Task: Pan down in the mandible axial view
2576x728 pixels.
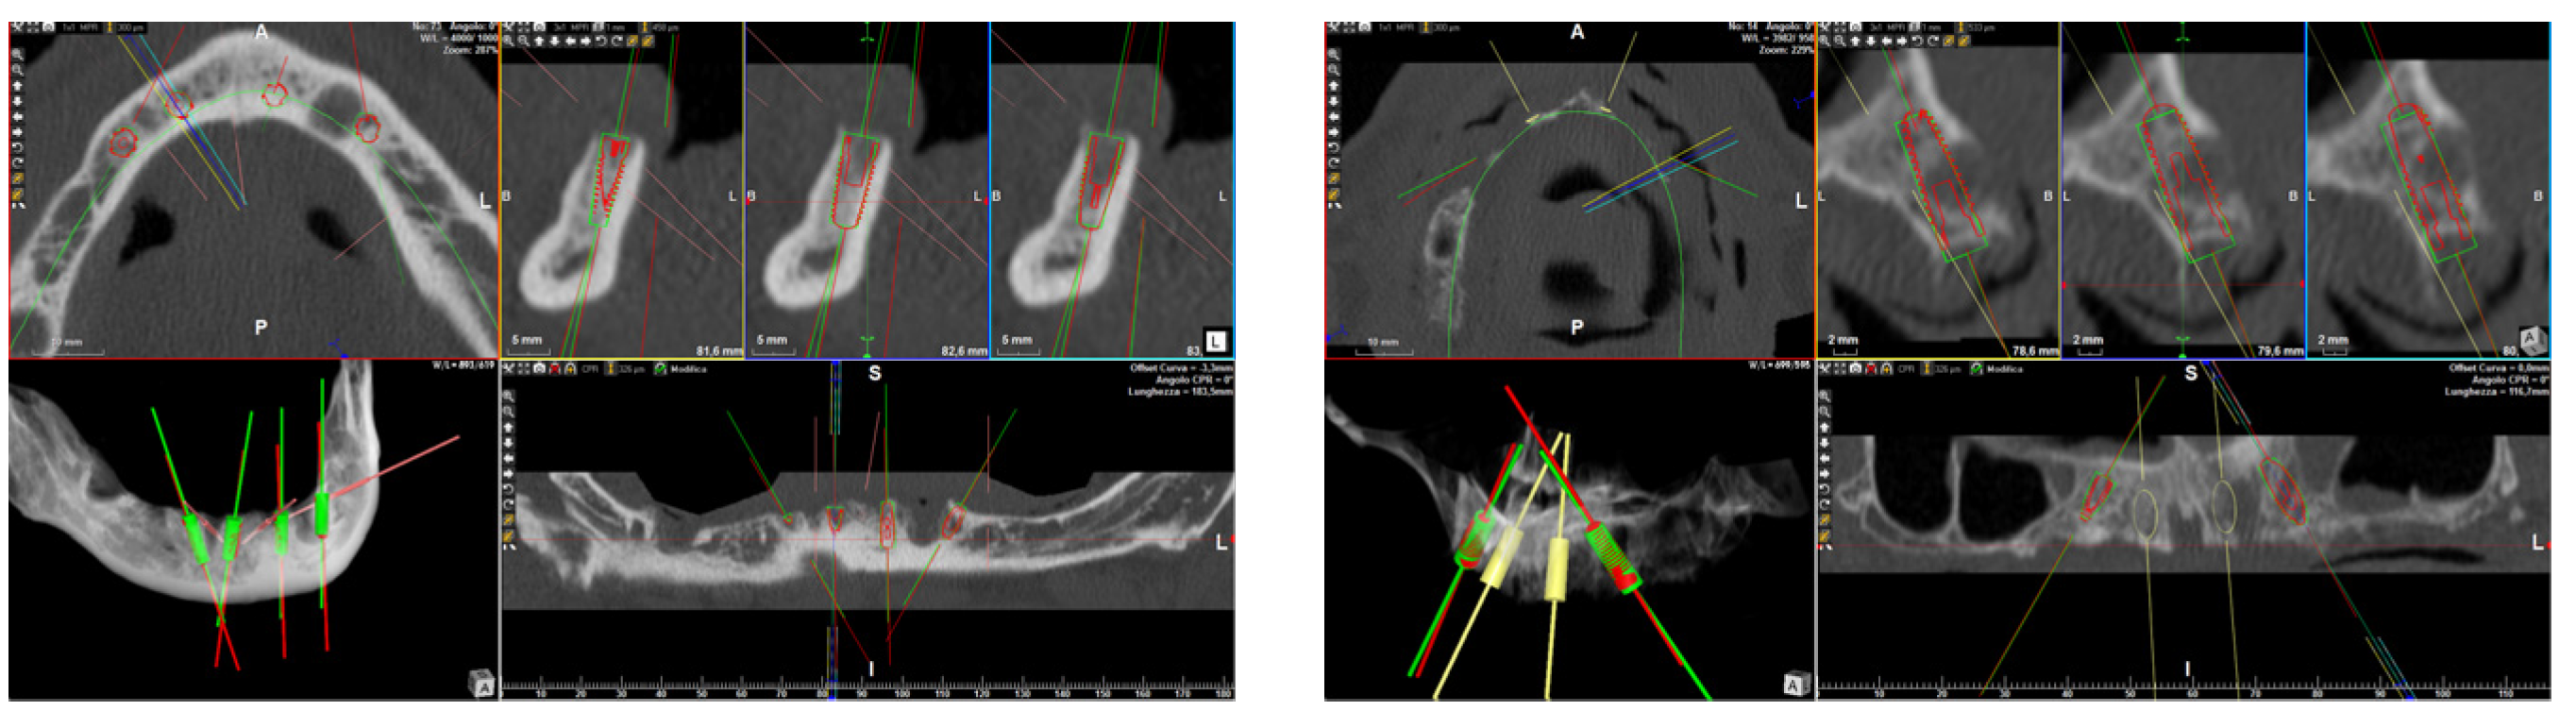Action: click(18, 101)
